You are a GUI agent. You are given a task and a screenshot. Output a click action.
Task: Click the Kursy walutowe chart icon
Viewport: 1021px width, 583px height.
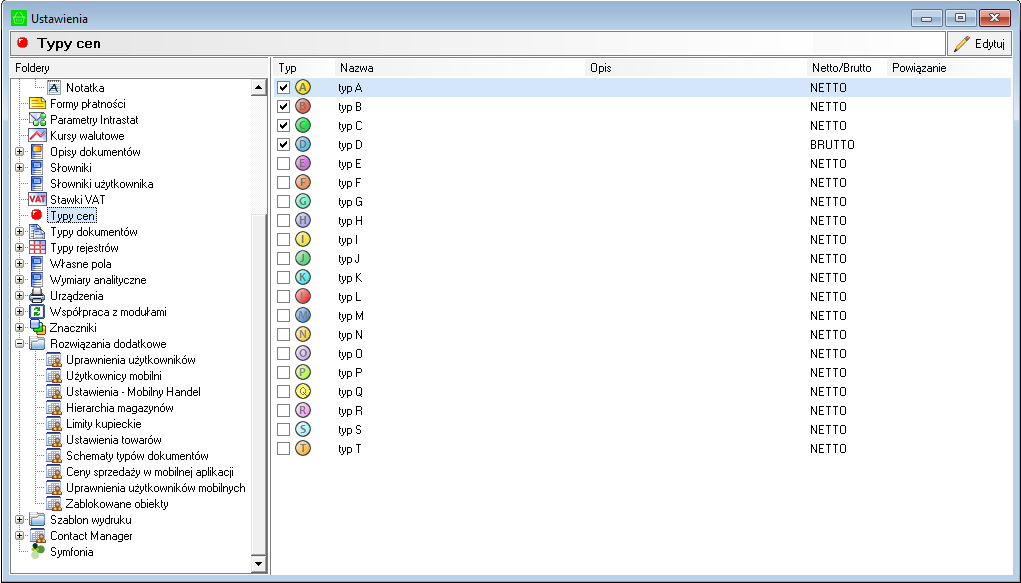pos(37,136)
